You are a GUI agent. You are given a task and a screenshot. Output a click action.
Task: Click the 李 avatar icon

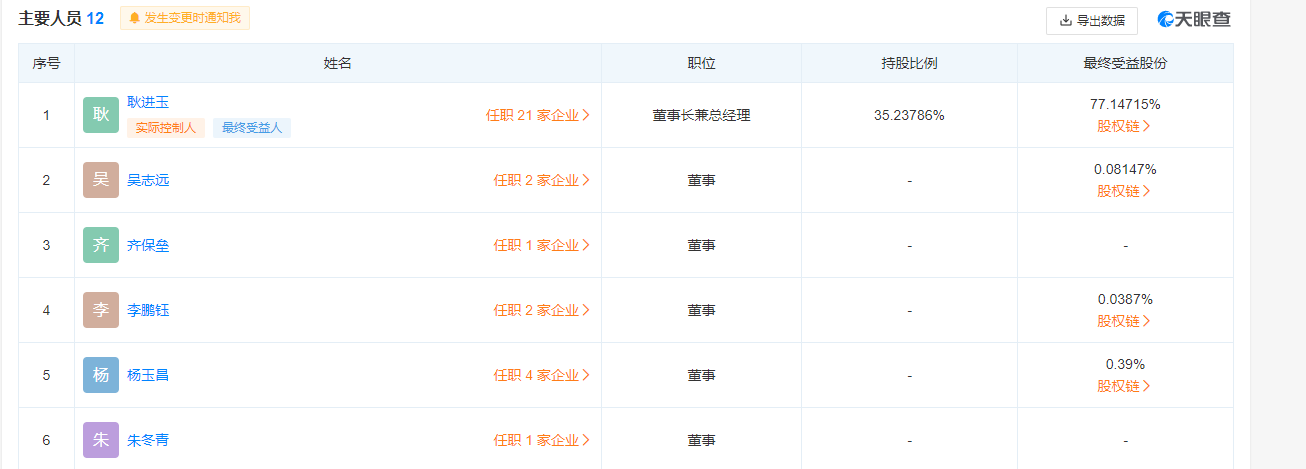coord(101,310)
